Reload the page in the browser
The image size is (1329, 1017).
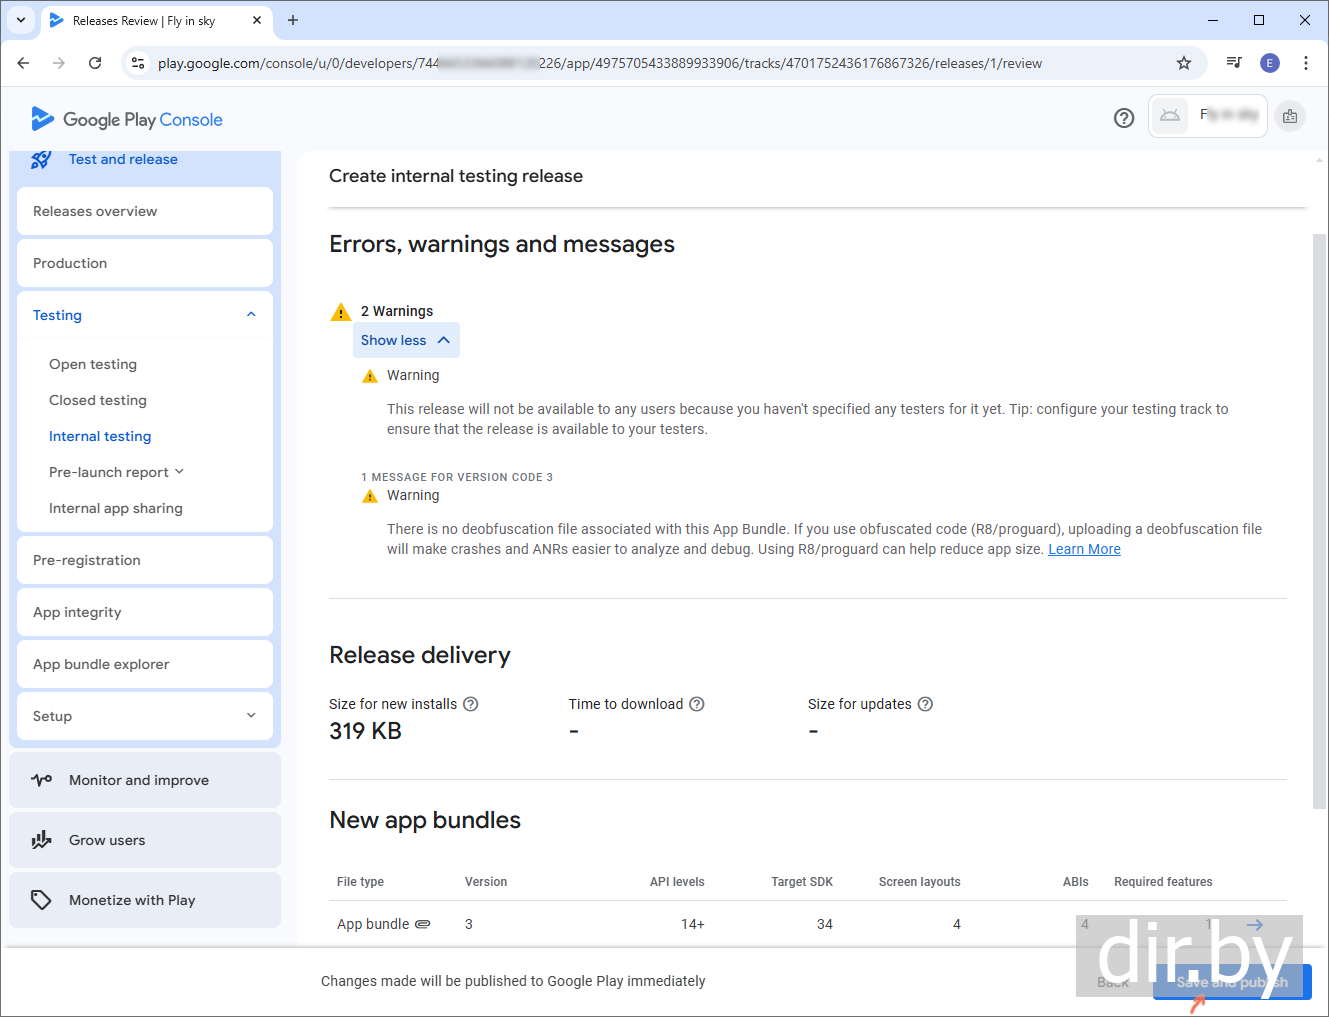point(95,63)
